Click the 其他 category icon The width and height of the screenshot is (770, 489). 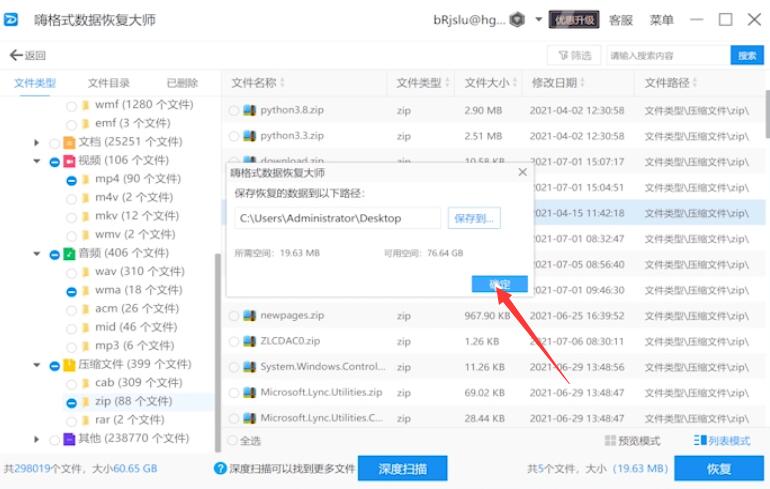pyautogui.click(x=69, y=439)
